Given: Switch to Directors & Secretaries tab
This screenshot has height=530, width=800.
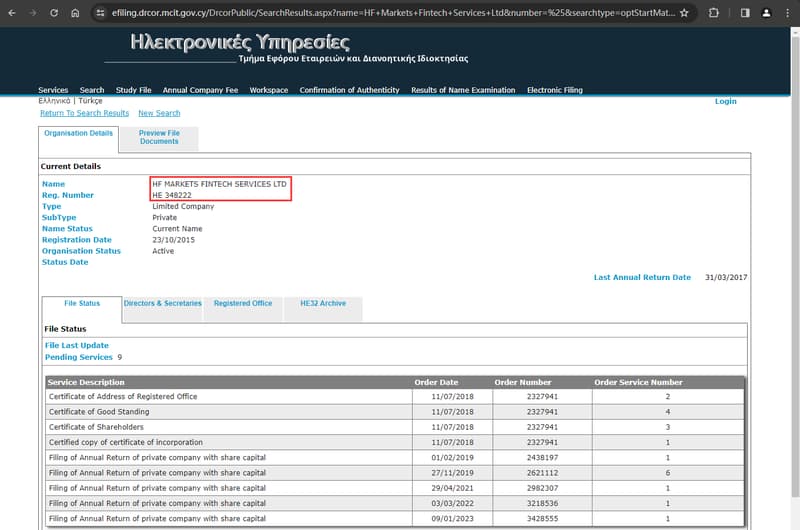Looking at the screenshot, I should tap(162, 304).
